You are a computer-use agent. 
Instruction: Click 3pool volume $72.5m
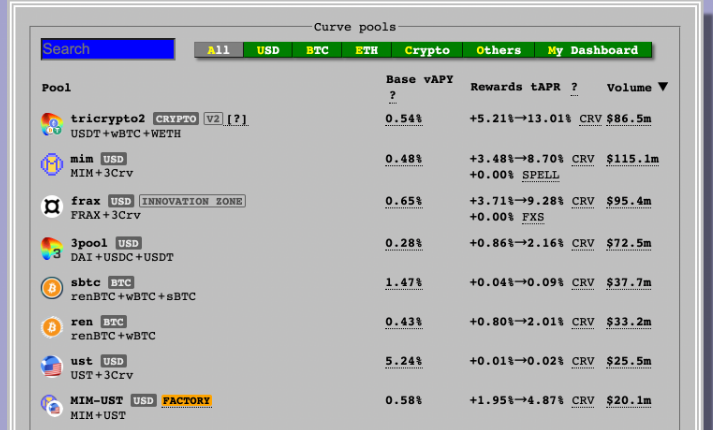[629, 243]
